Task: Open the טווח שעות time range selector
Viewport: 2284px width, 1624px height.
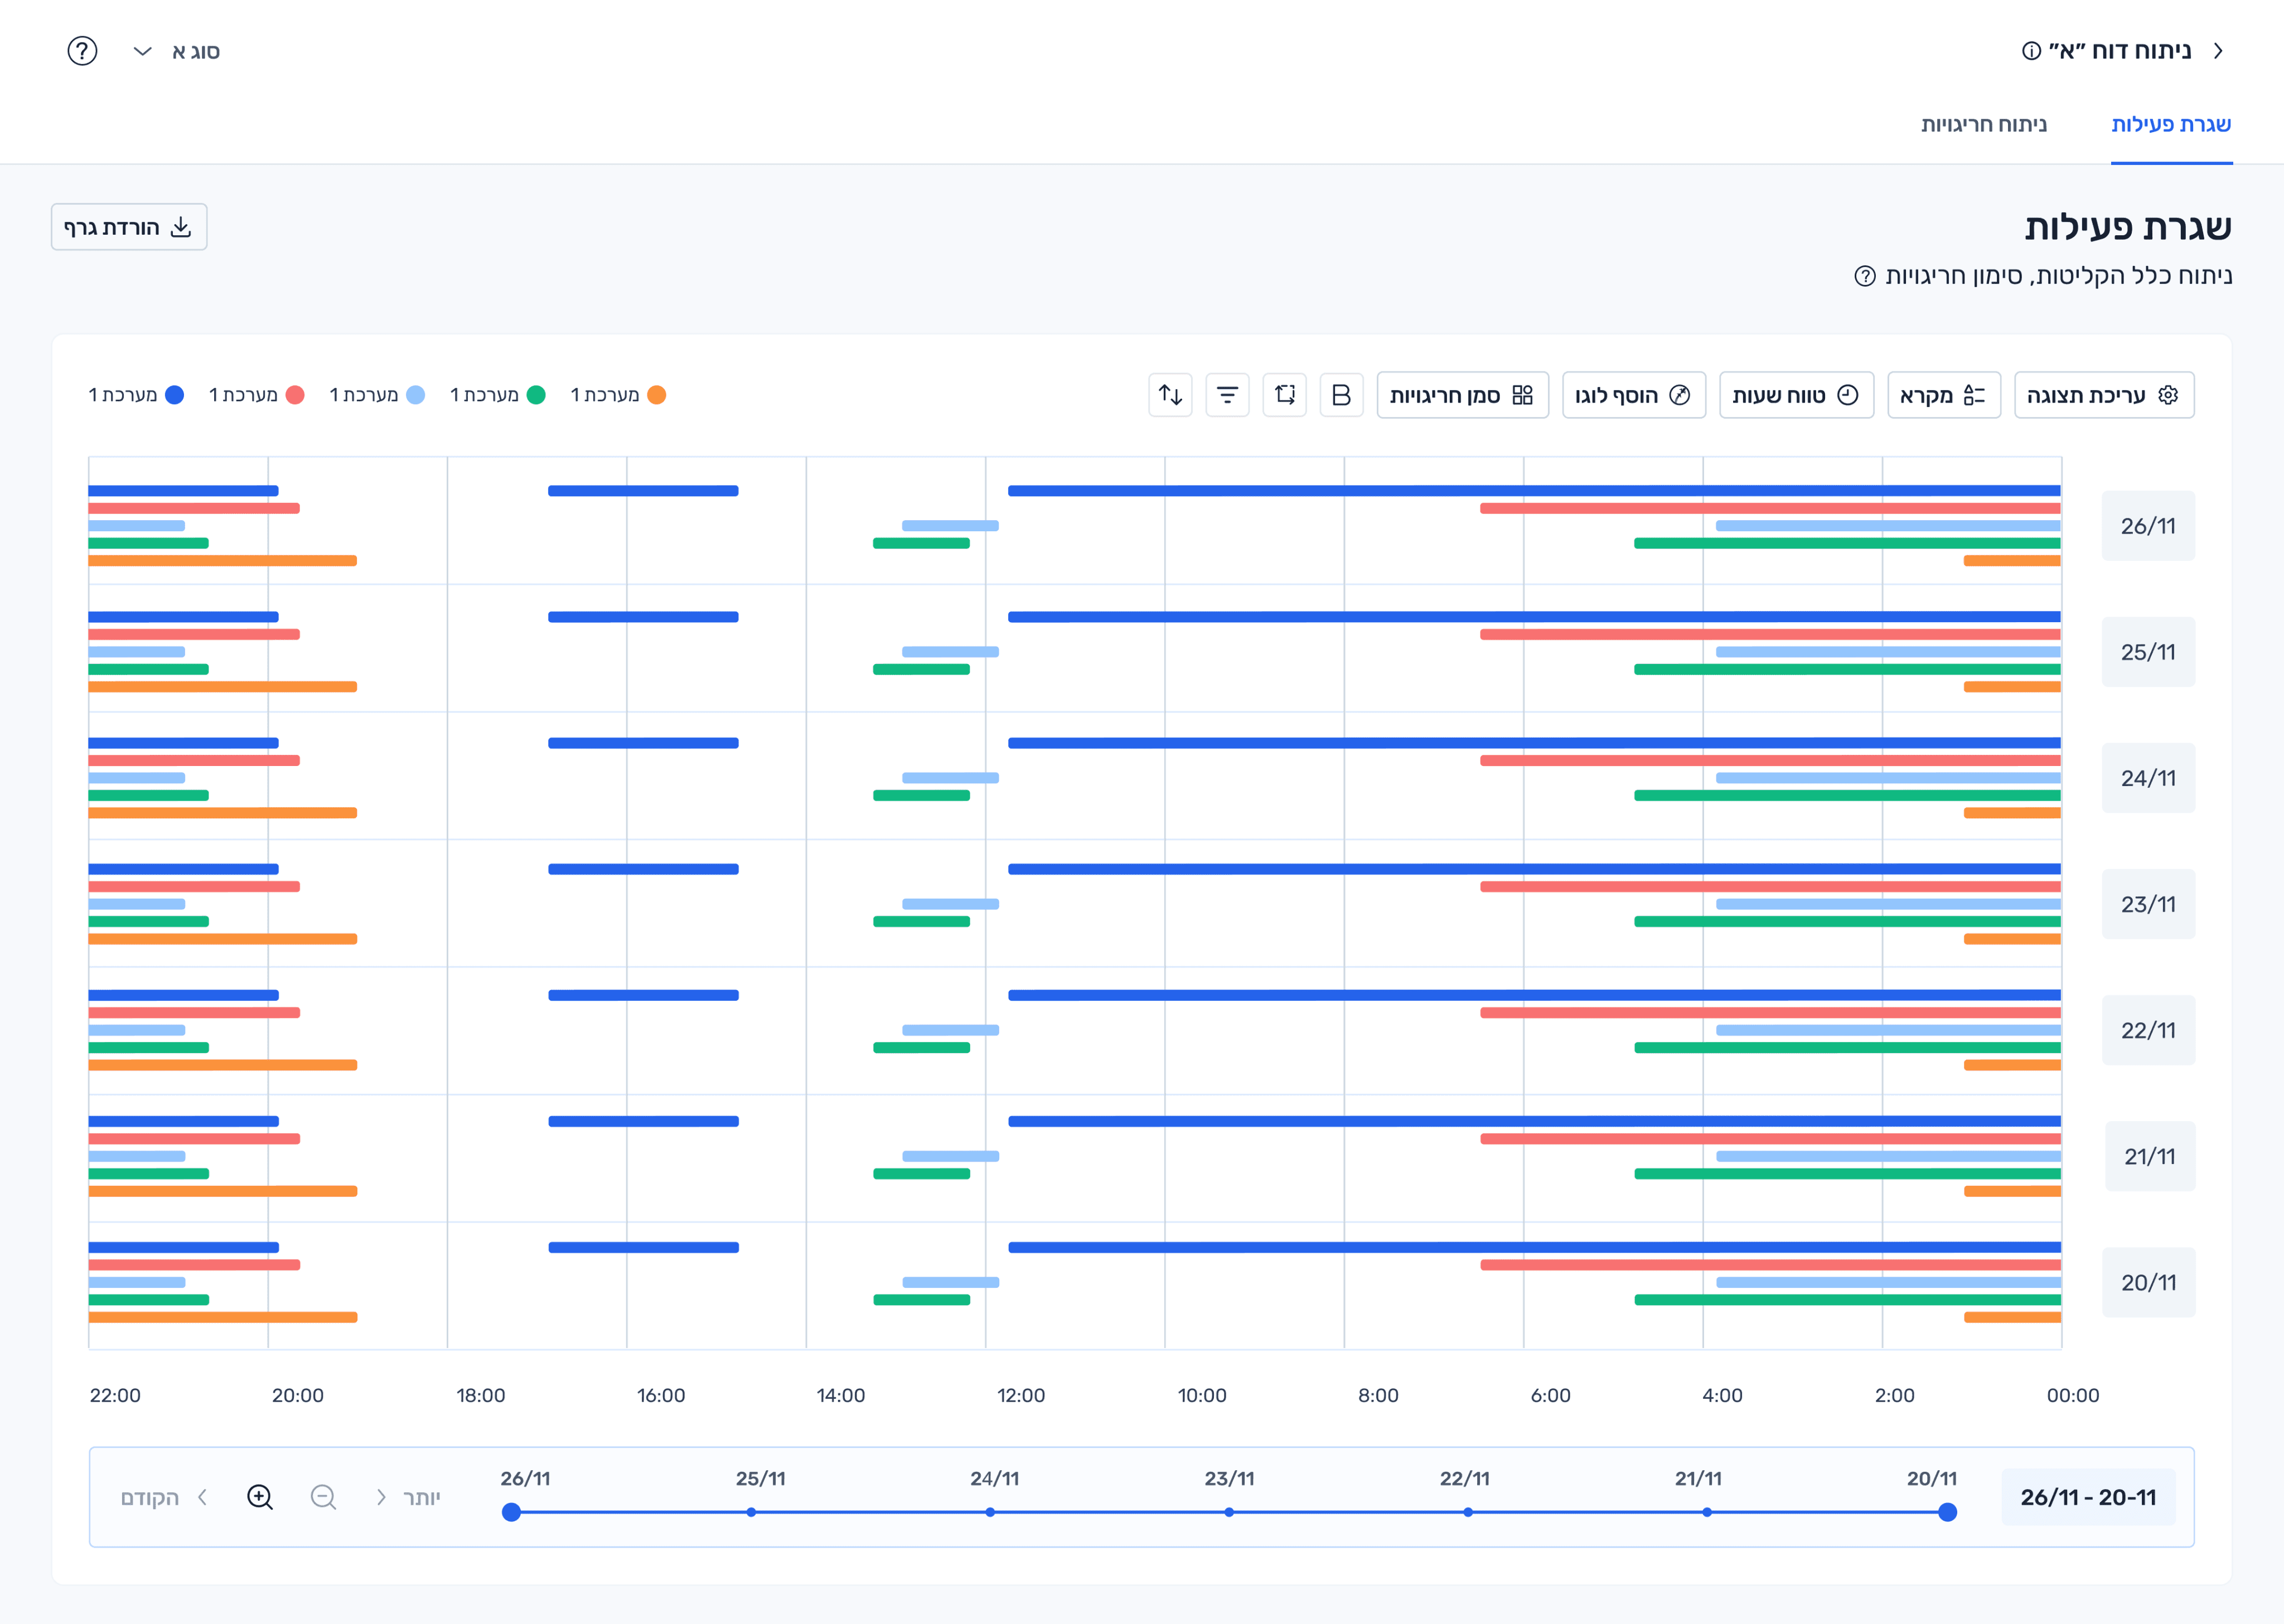Action: (x=1796, y=395)
